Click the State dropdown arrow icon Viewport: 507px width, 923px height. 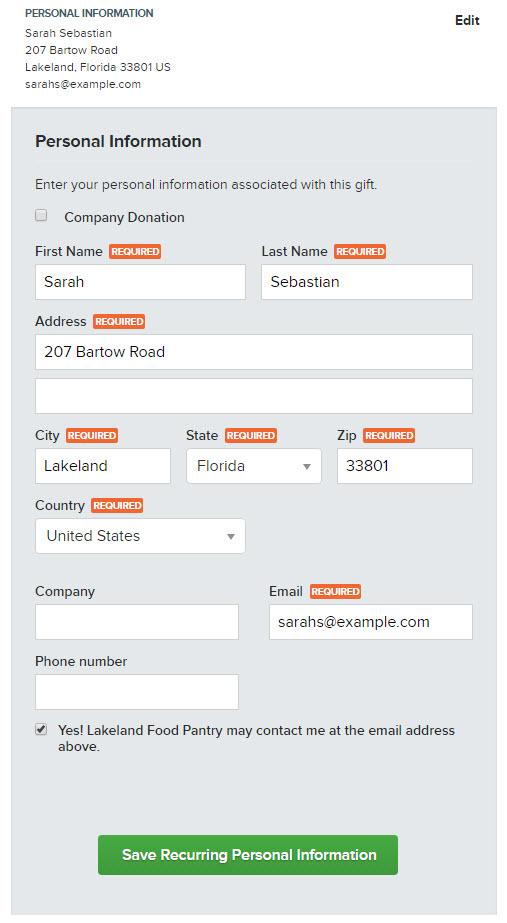point(307,467)
